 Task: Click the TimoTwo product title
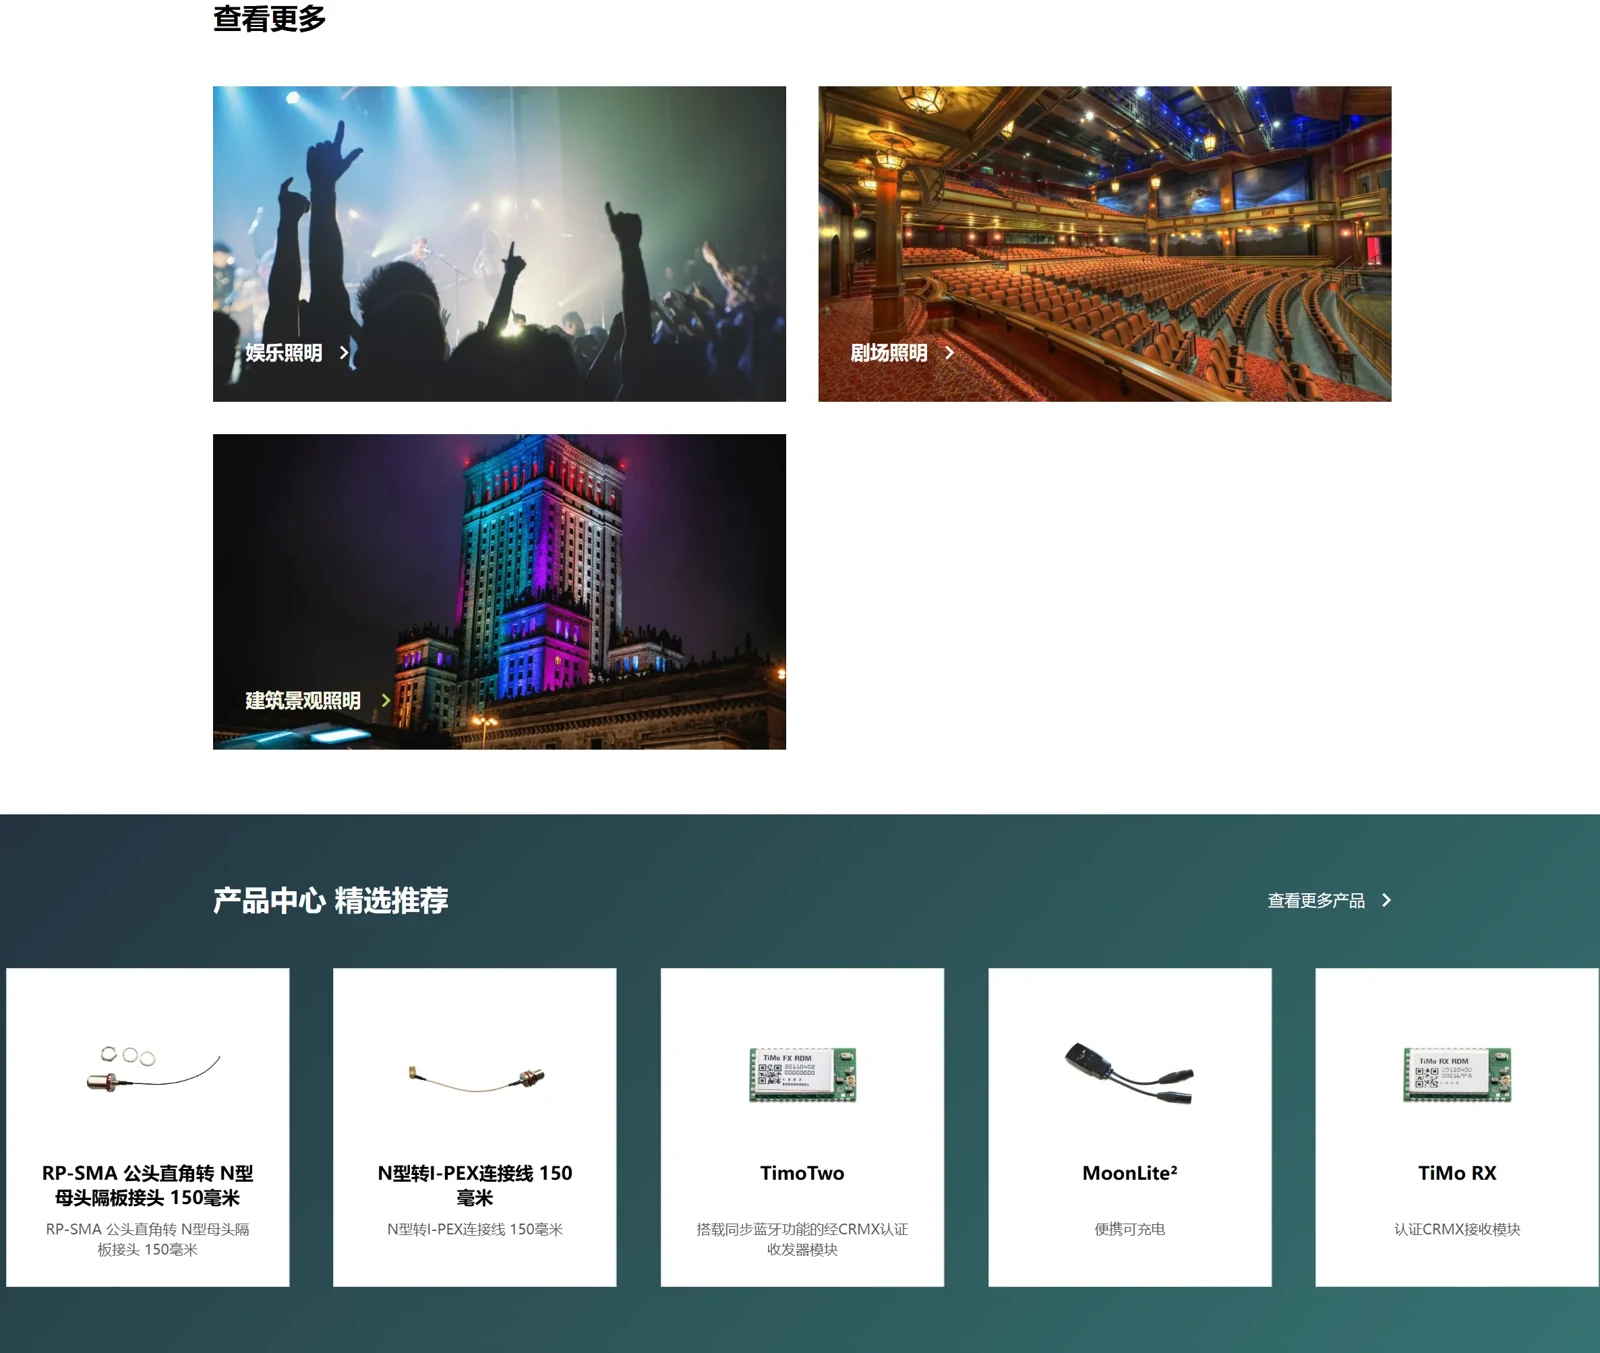802,1173
